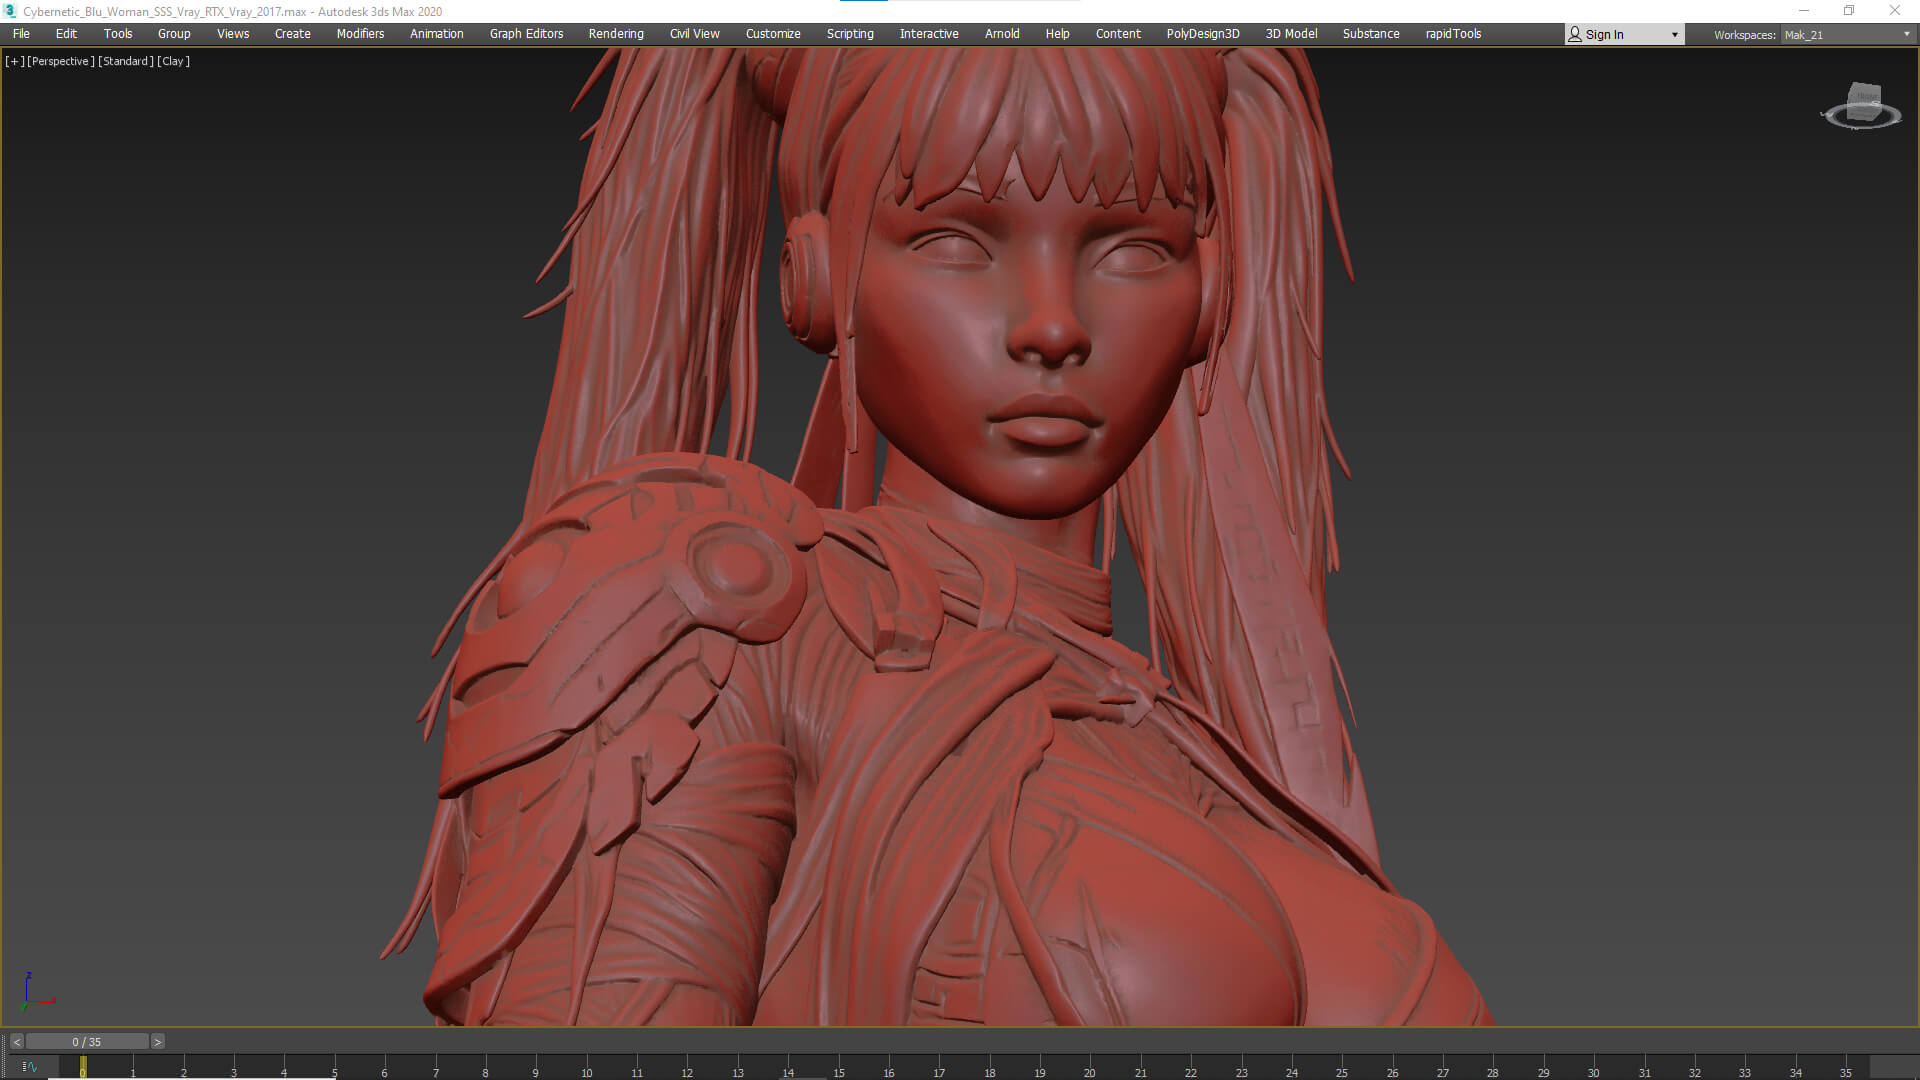Open the Mini Curve Editor icon
1920x1080 pixels.
(30, 1067)
